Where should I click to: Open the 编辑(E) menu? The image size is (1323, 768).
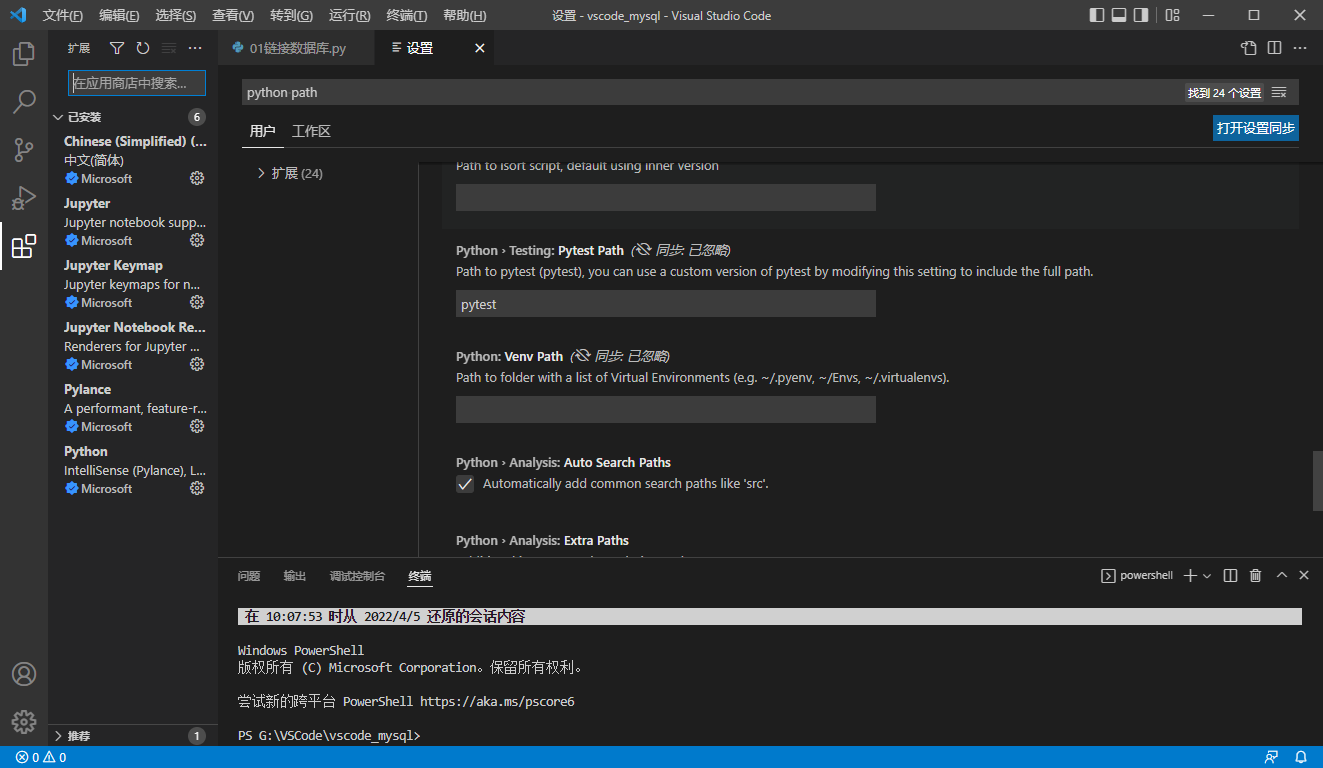click(120, 15)
